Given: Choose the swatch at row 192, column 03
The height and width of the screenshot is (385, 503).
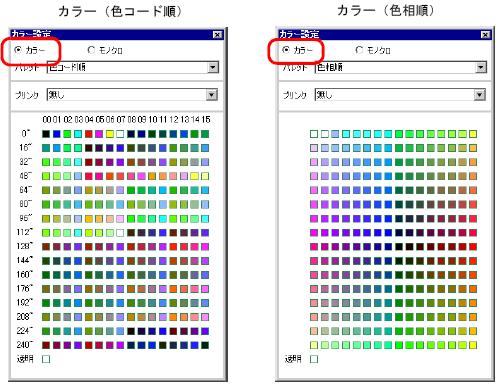Looking at the screenshot, I should tap(78, 303).
